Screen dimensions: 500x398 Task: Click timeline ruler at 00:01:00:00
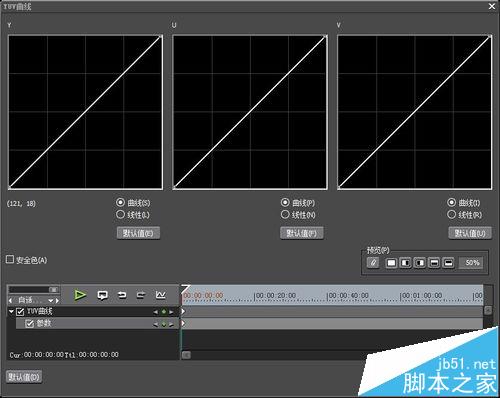click(x=421, y=296)
